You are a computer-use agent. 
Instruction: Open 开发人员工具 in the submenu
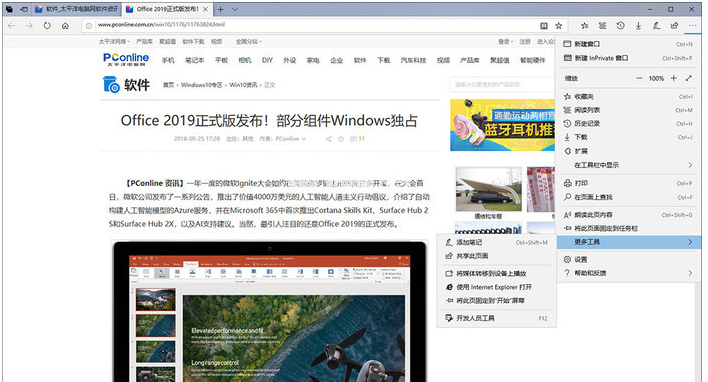click(496, 318)
